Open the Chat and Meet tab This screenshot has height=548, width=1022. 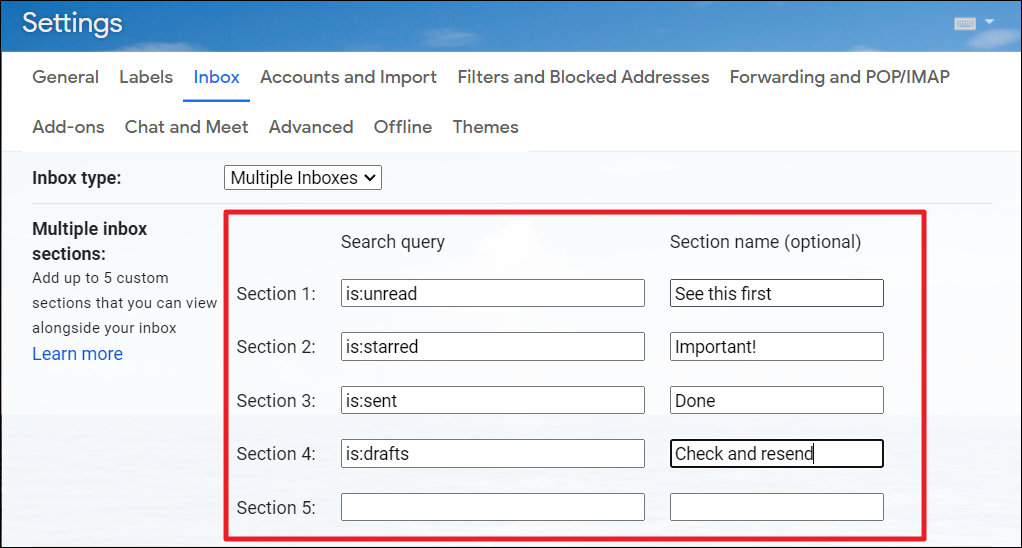(x=186, y=127)
